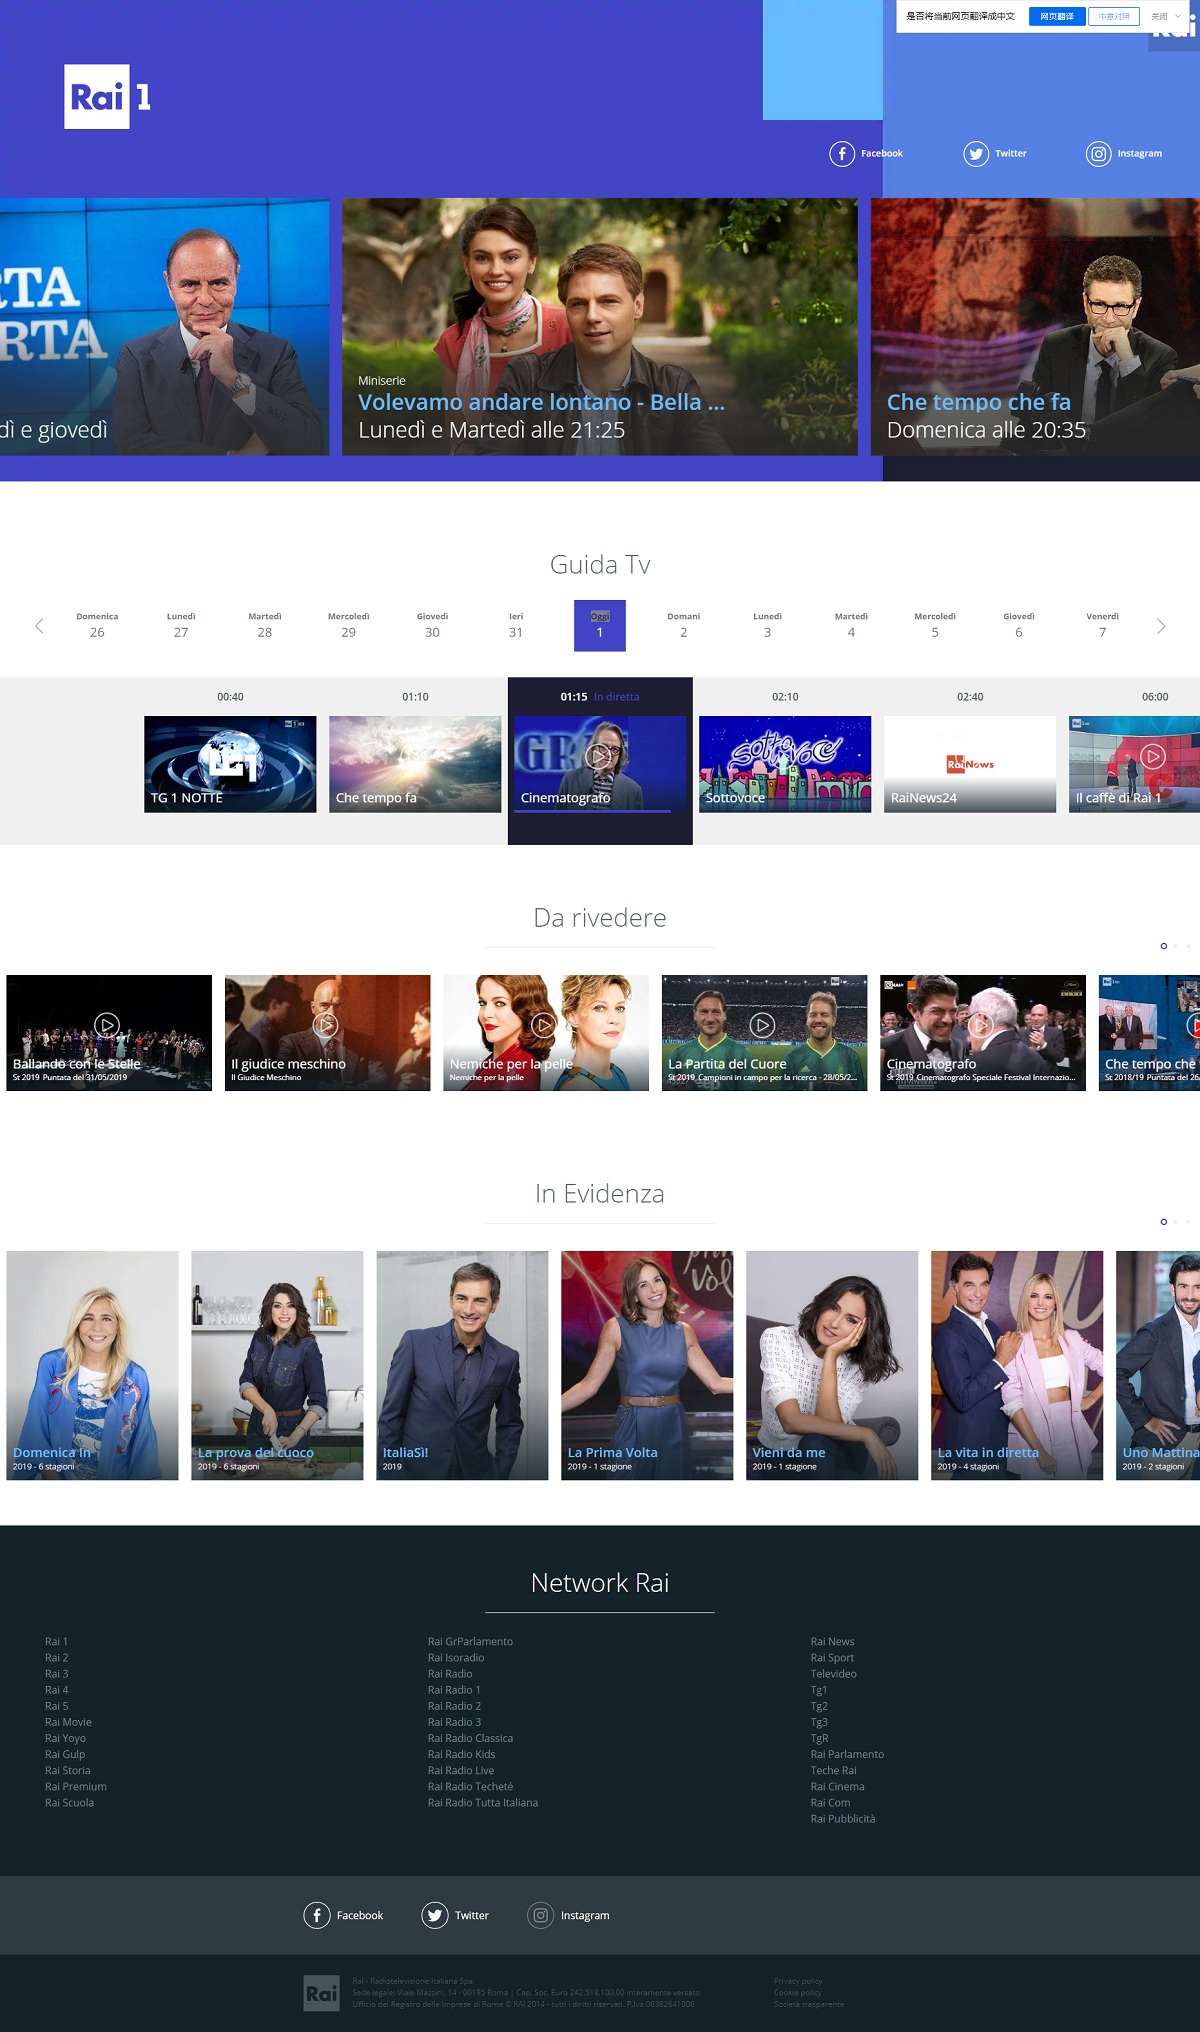1200x2032 pixels.
Task: Open footer Instagram icon
Action: click(540, 1915)
